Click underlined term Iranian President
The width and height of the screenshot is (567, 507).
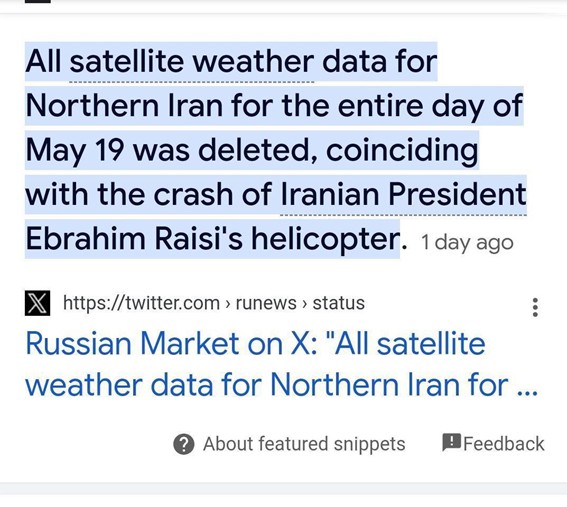403,194
